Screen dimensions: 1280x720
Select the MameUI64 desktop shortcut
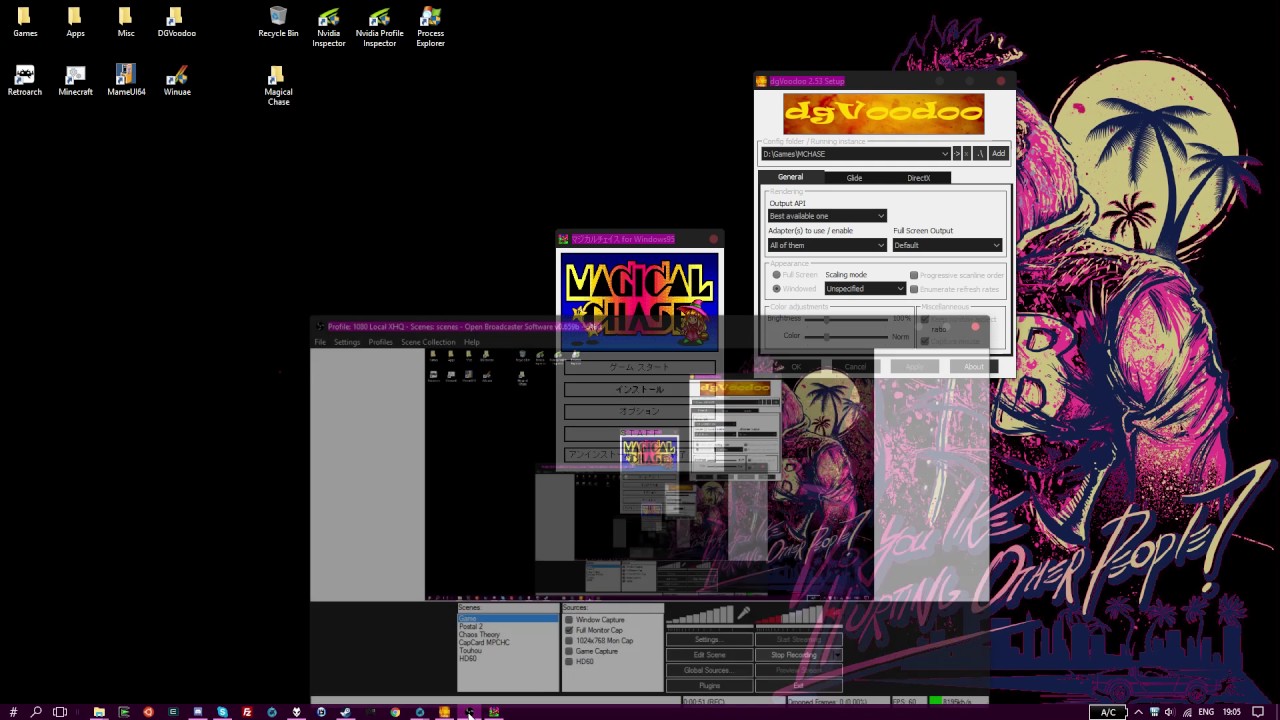click(x=126, y=81)
